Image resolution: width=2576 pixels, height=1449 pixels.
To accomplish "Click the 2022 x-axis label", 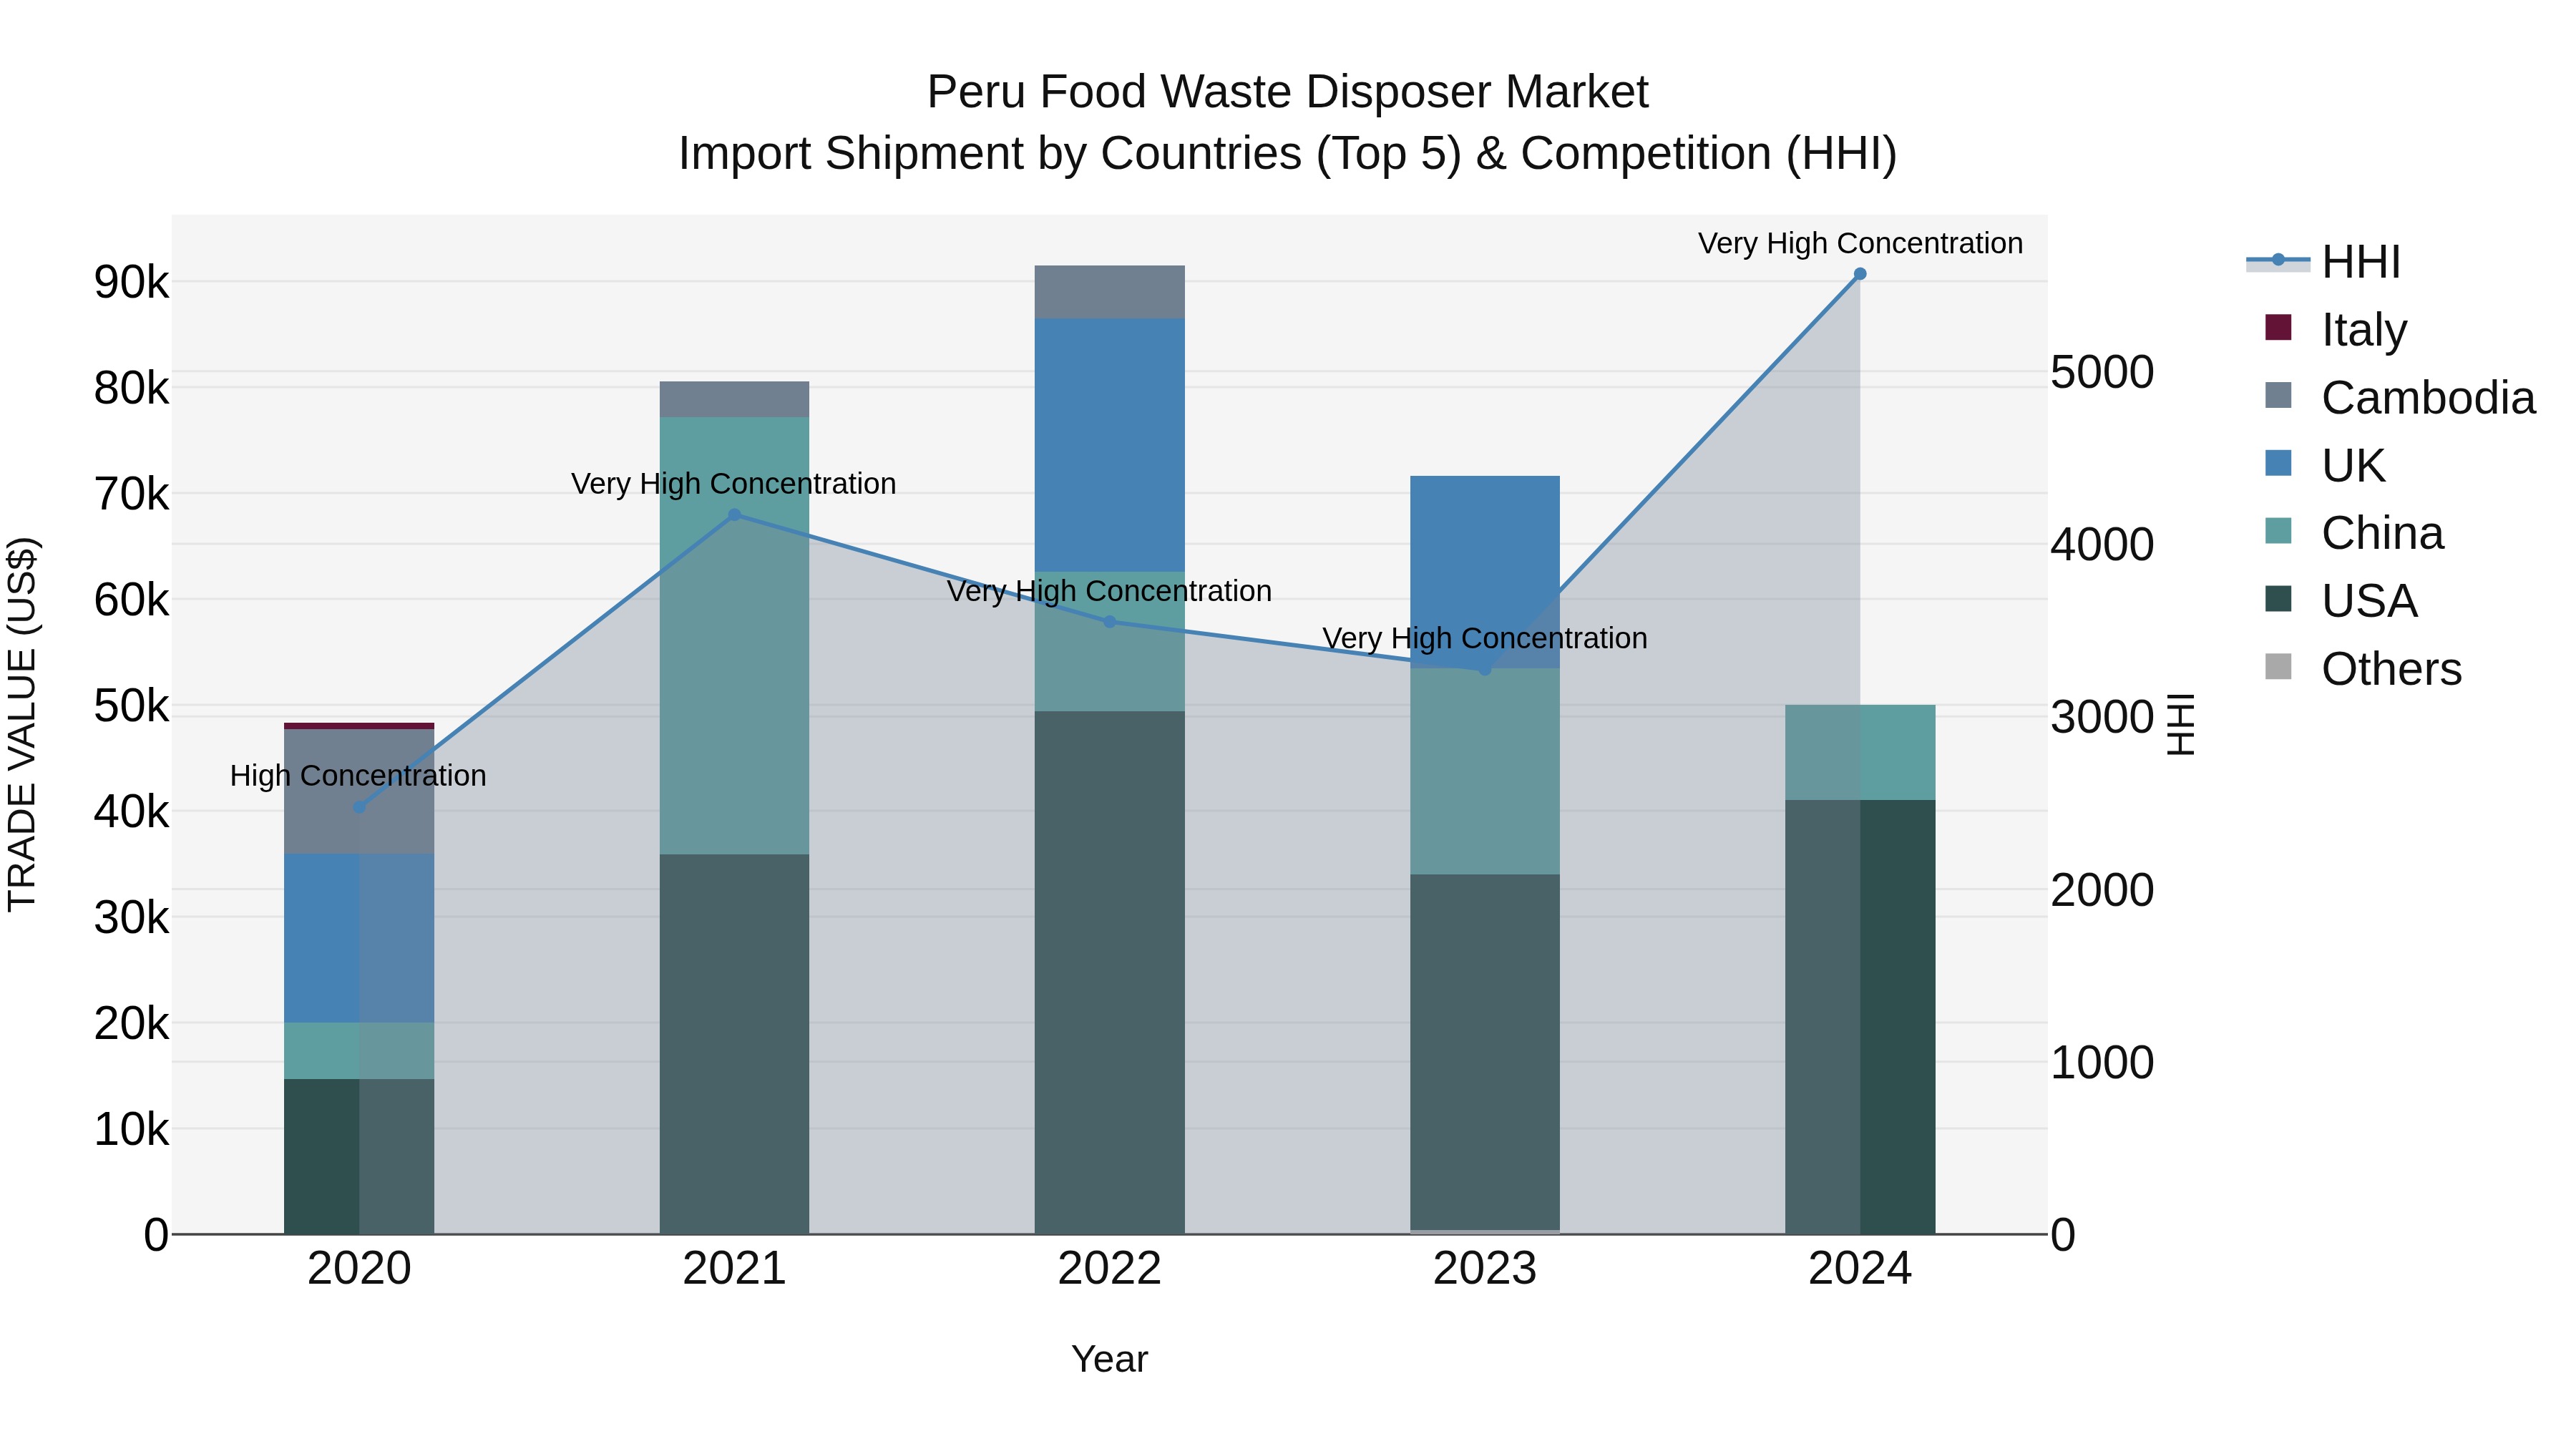I will (x=1109, y=1269).
